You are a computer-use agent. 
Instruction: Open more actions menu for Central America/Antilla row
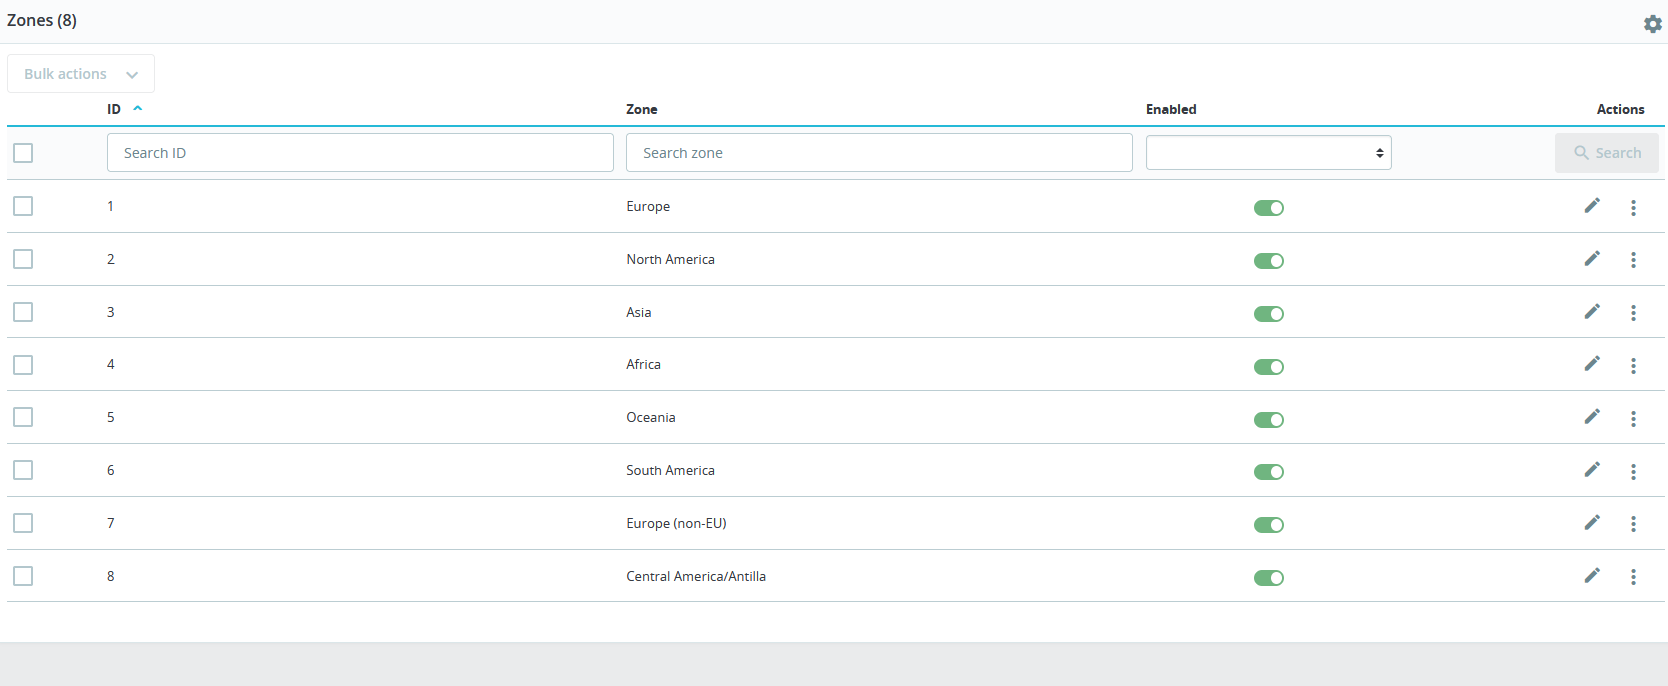point(1633,577)
